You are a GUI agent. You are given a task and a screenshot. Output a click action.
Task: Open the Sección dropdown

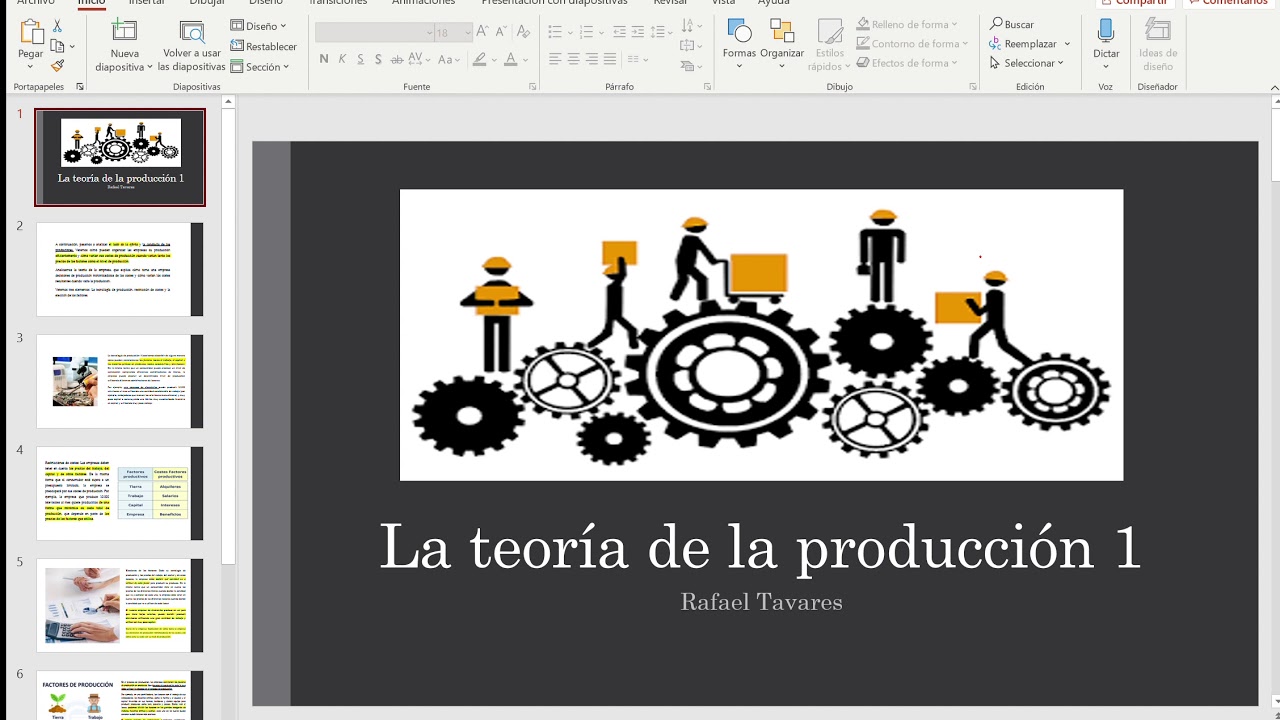[260, 67]
